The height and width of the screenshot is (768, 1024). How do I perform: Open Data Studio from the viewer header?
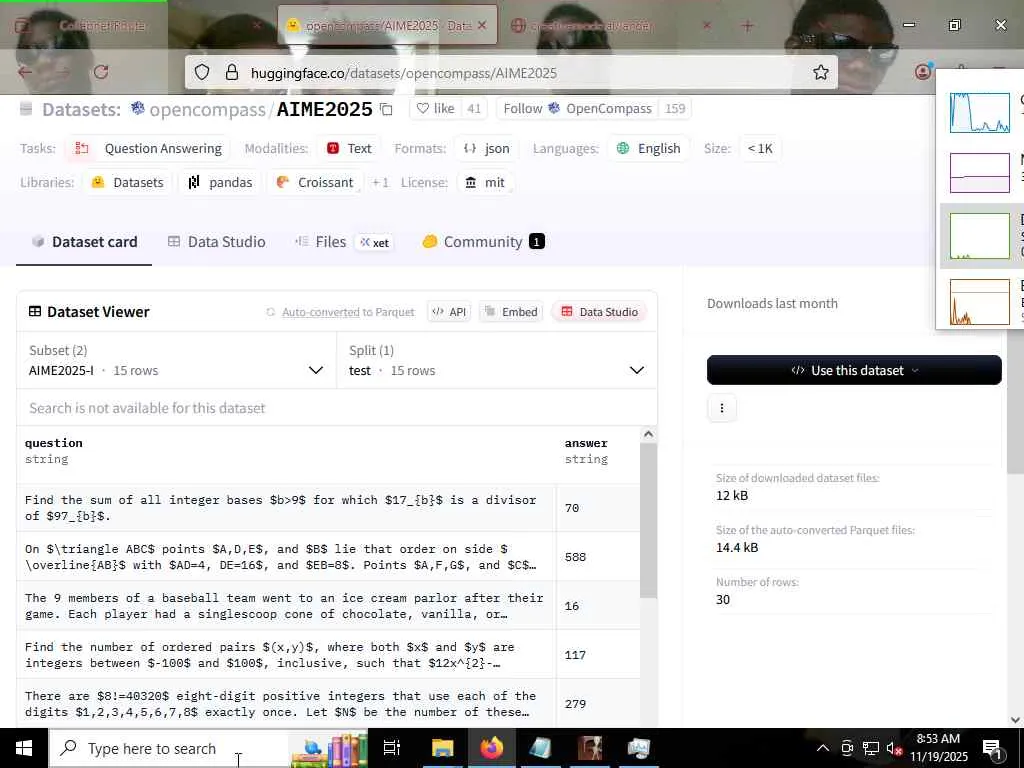(x=600, y=312)
